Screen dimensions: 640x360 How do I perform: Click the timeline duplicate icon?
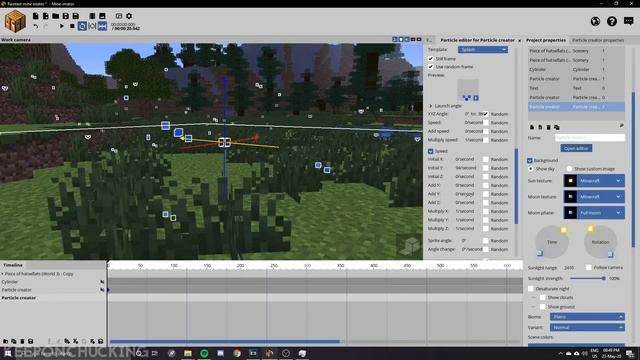click(x=14, y=341)
